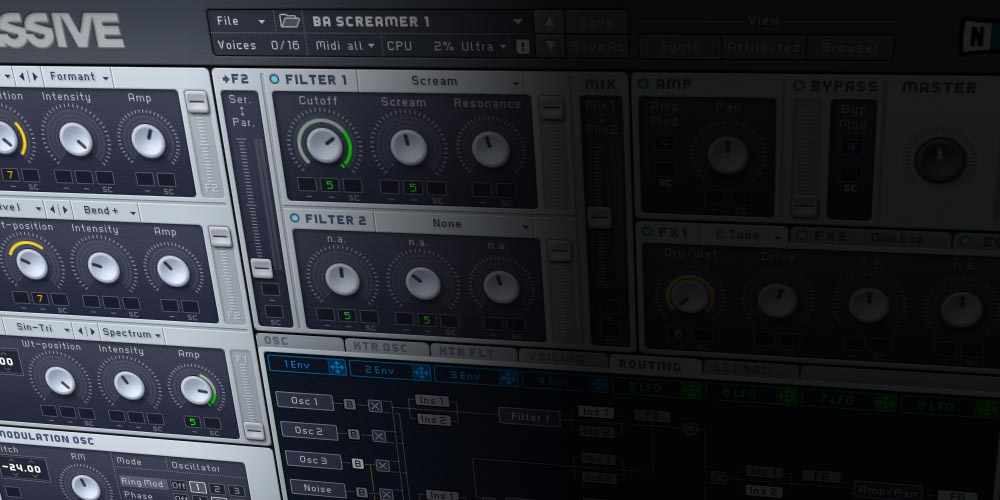
Task: Select Ring Mod oscillator 1
Action: coord(200,489)
